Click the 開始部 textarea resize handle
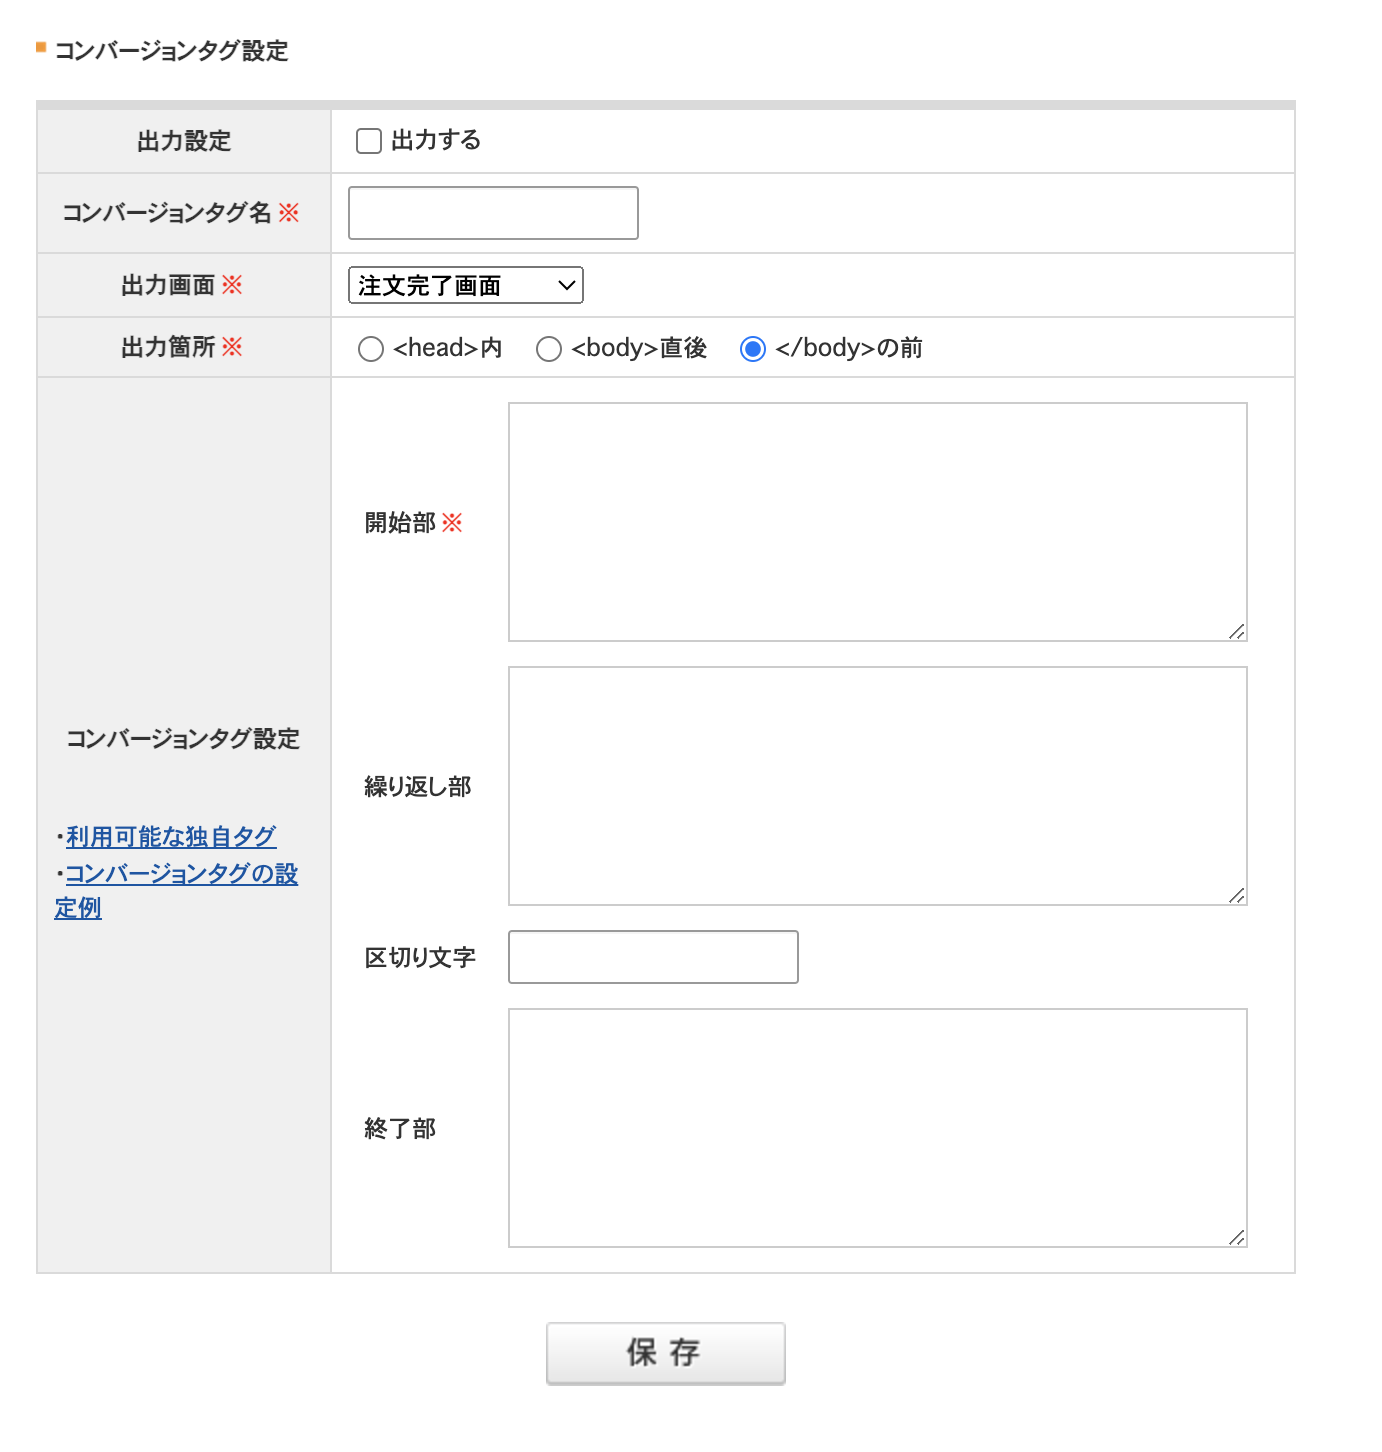Screen dimensions: 1382x1452 coord(1237,631)
